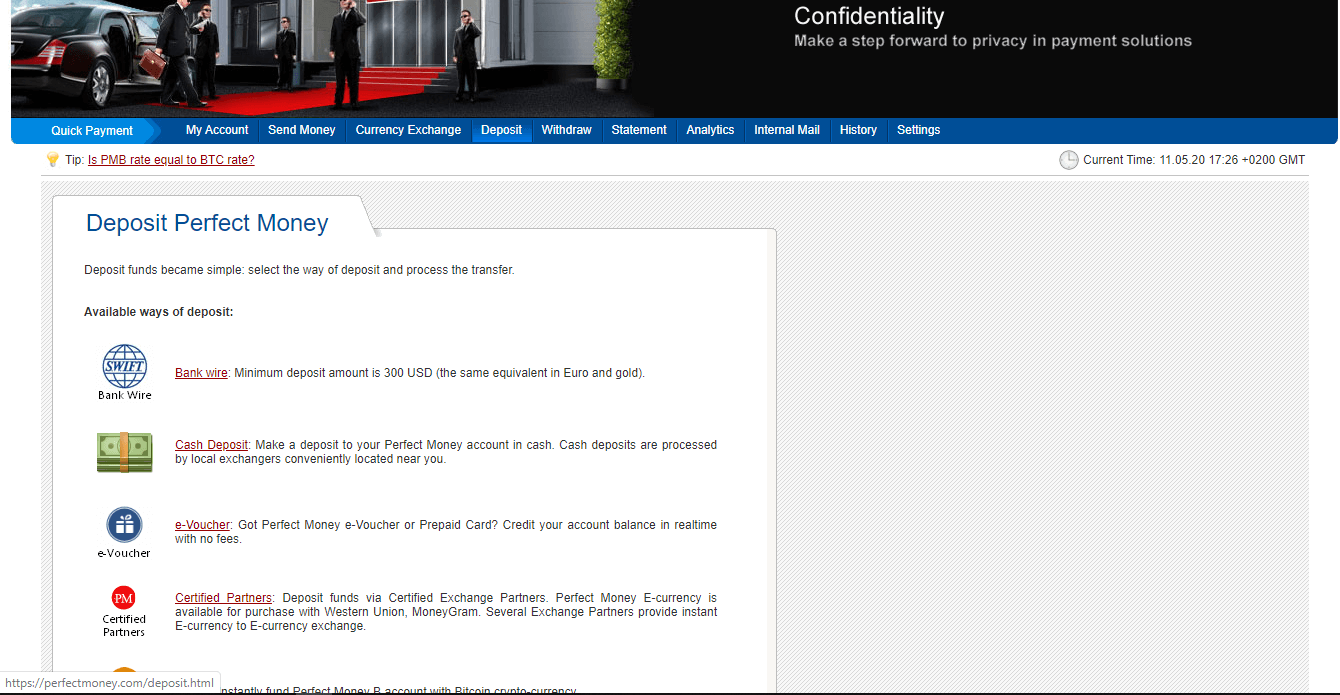Open account Settings menu item
Screen dimensions: 1340x695
[918, 130]
